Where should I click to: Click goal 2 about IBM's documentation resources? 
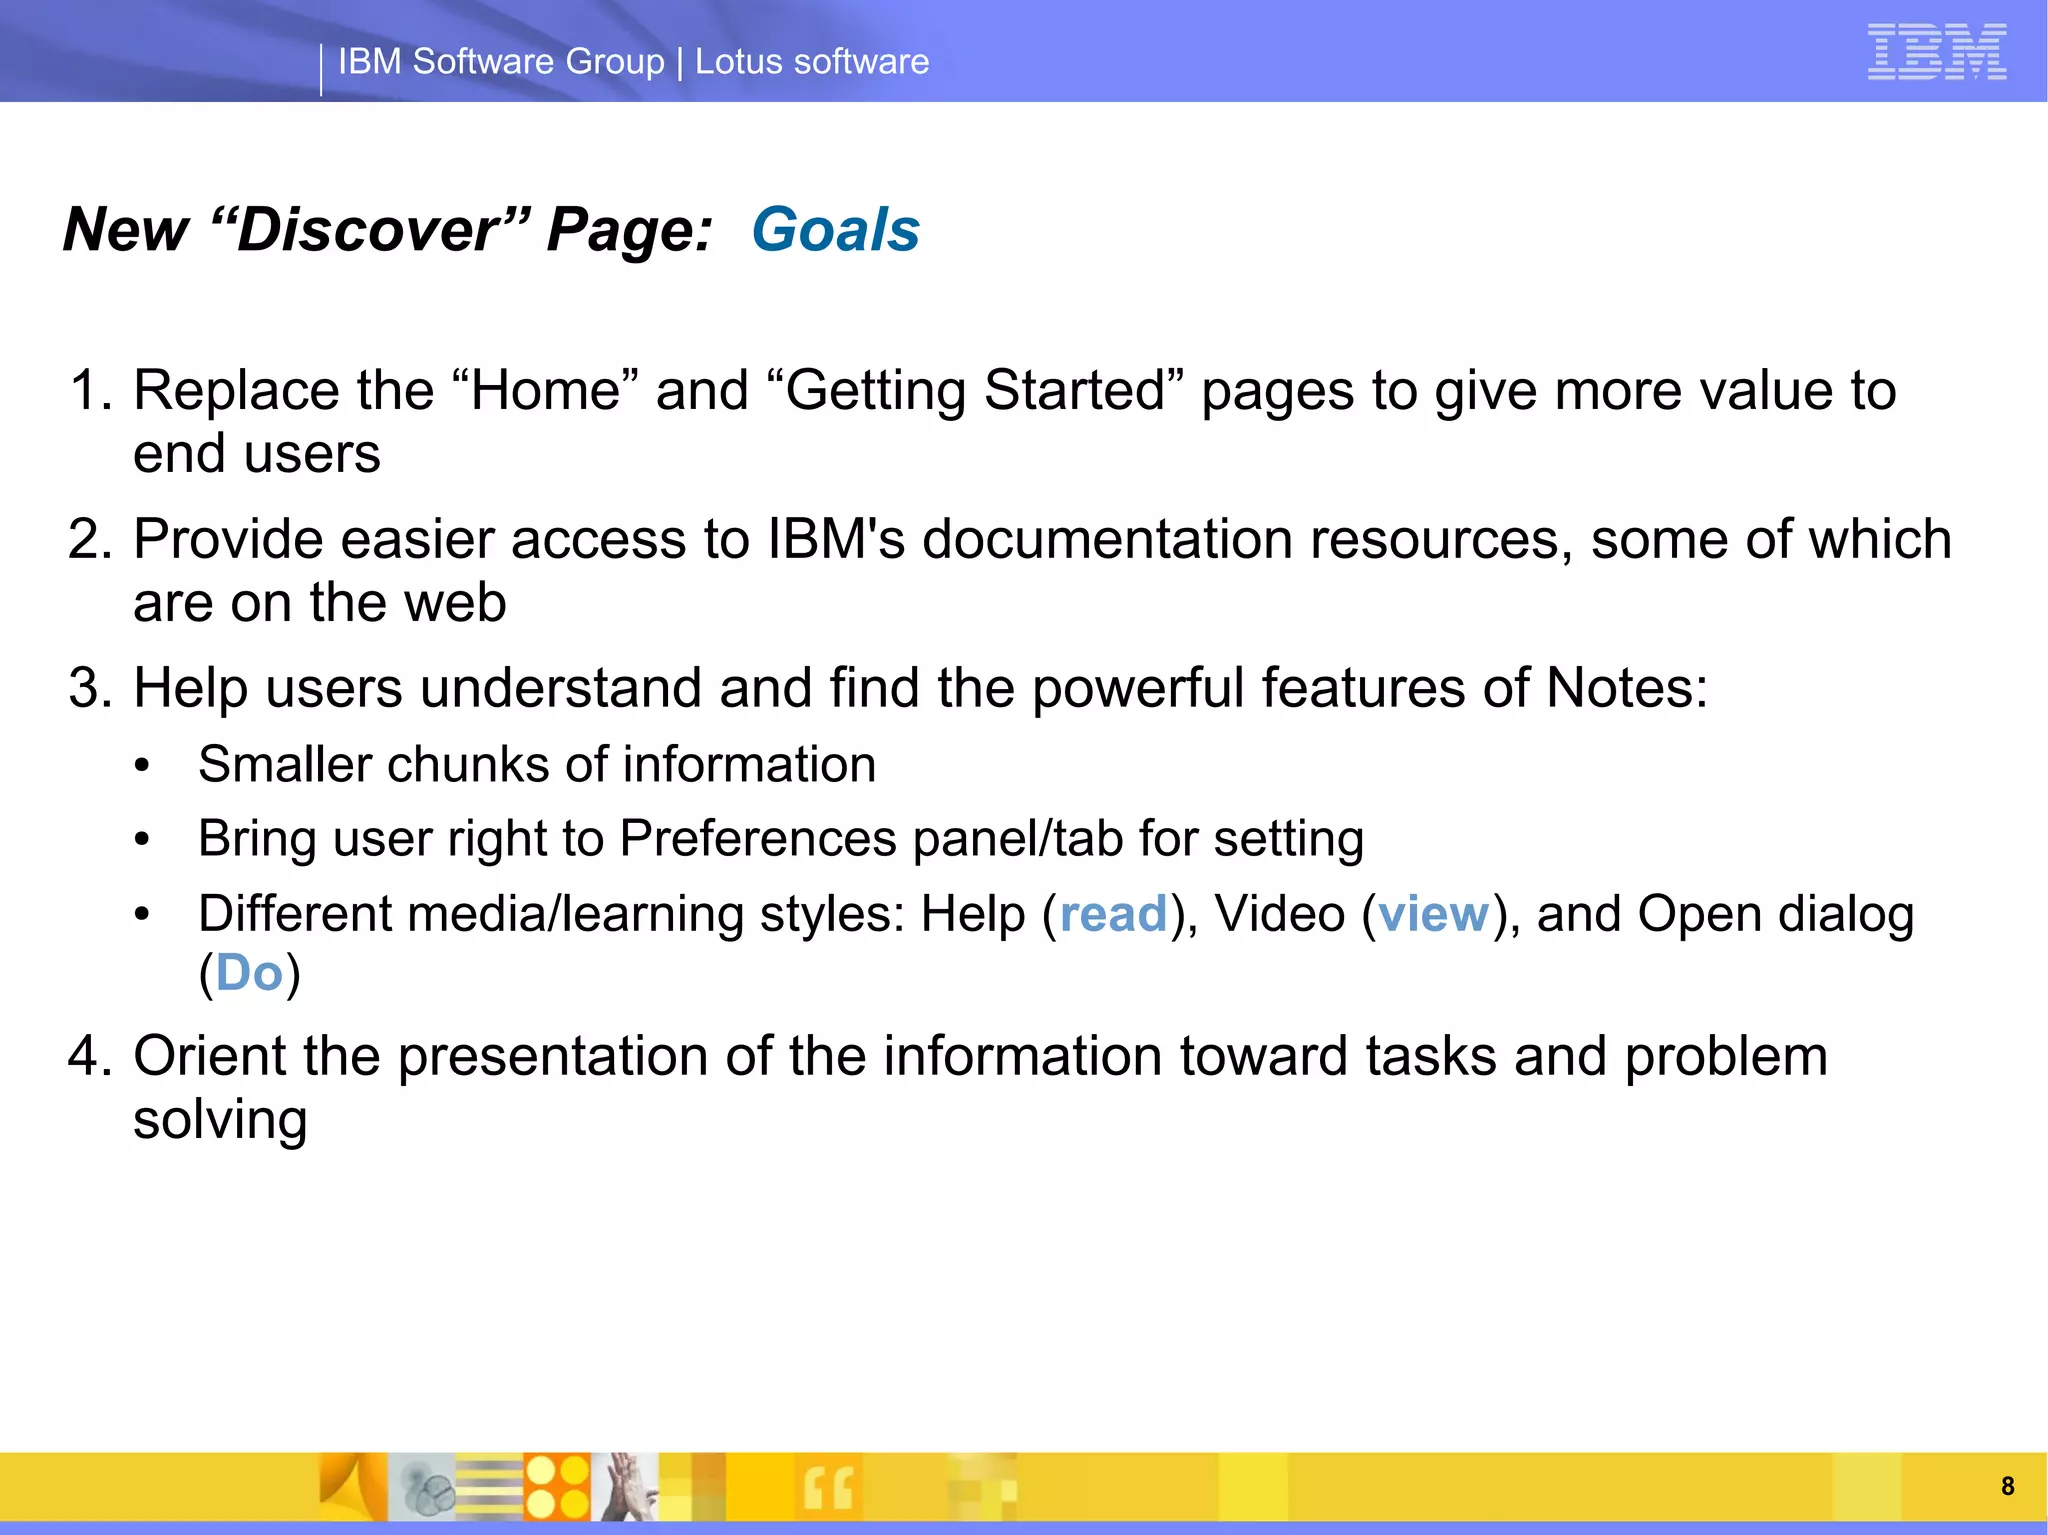tap(1010, 570)
